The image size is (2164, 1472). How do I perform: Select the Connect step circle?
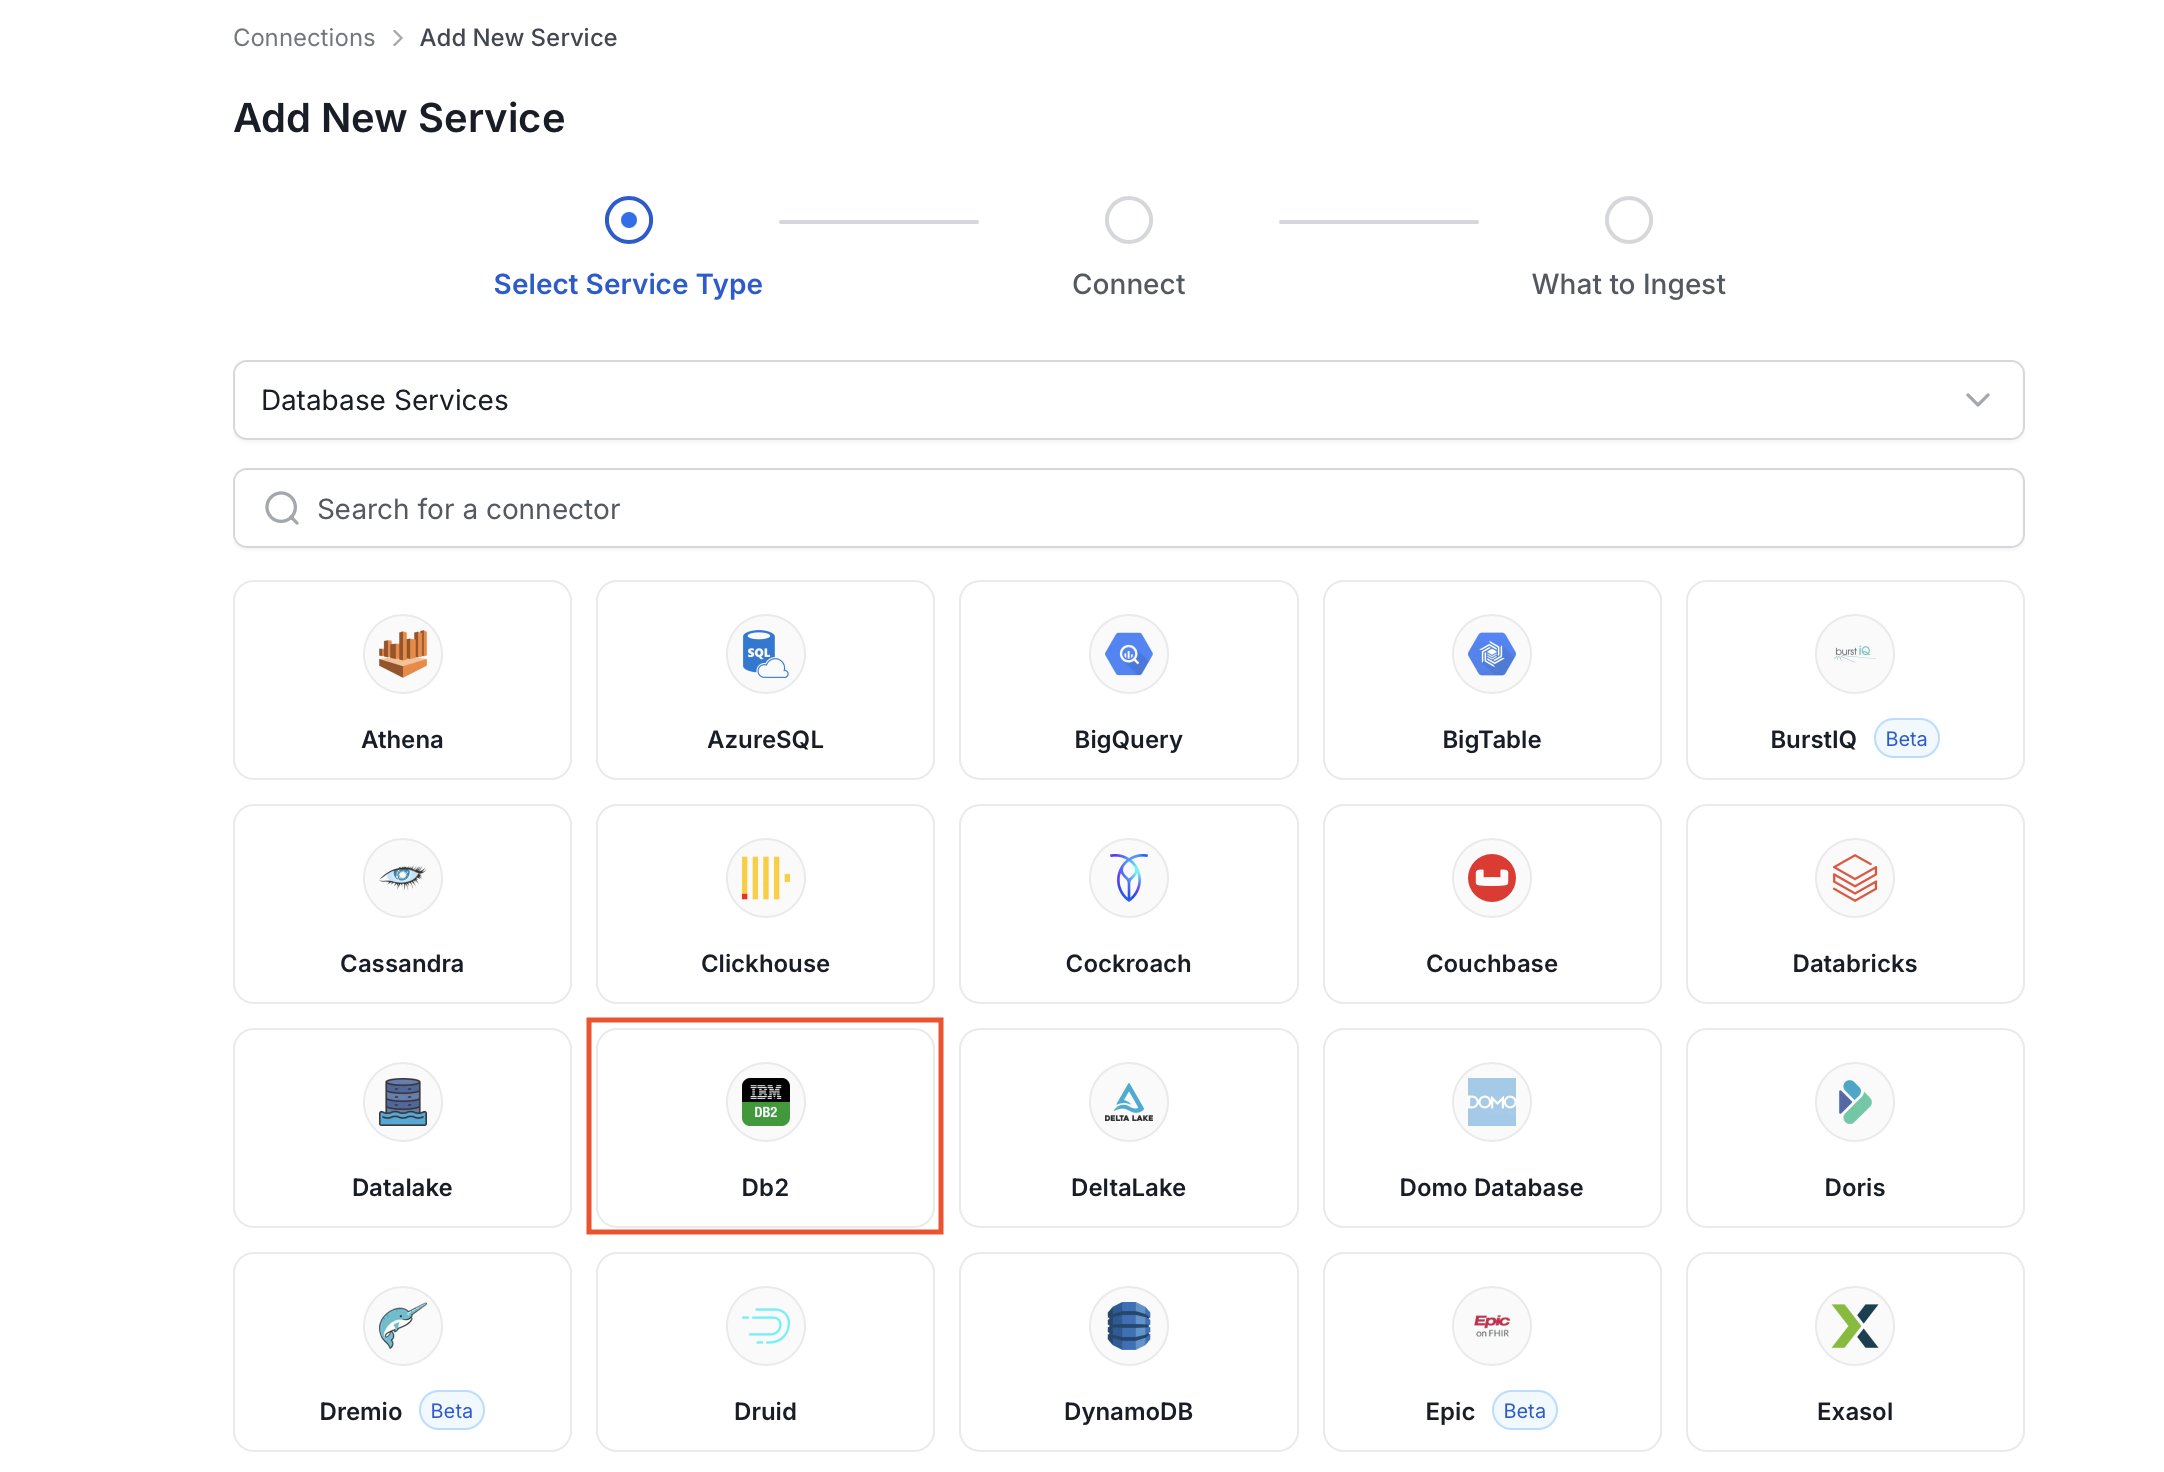click(1128, 220)
